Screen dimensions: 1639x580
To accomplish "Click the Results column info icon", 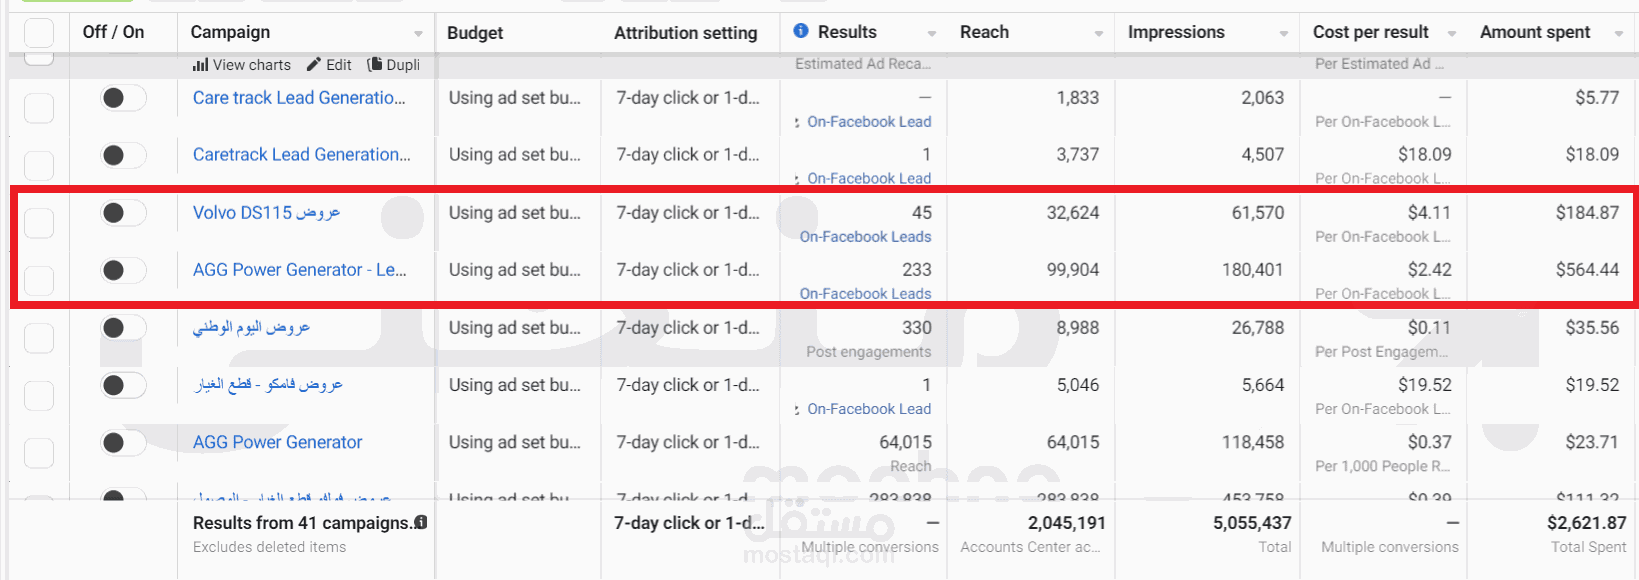I will 801,31.
